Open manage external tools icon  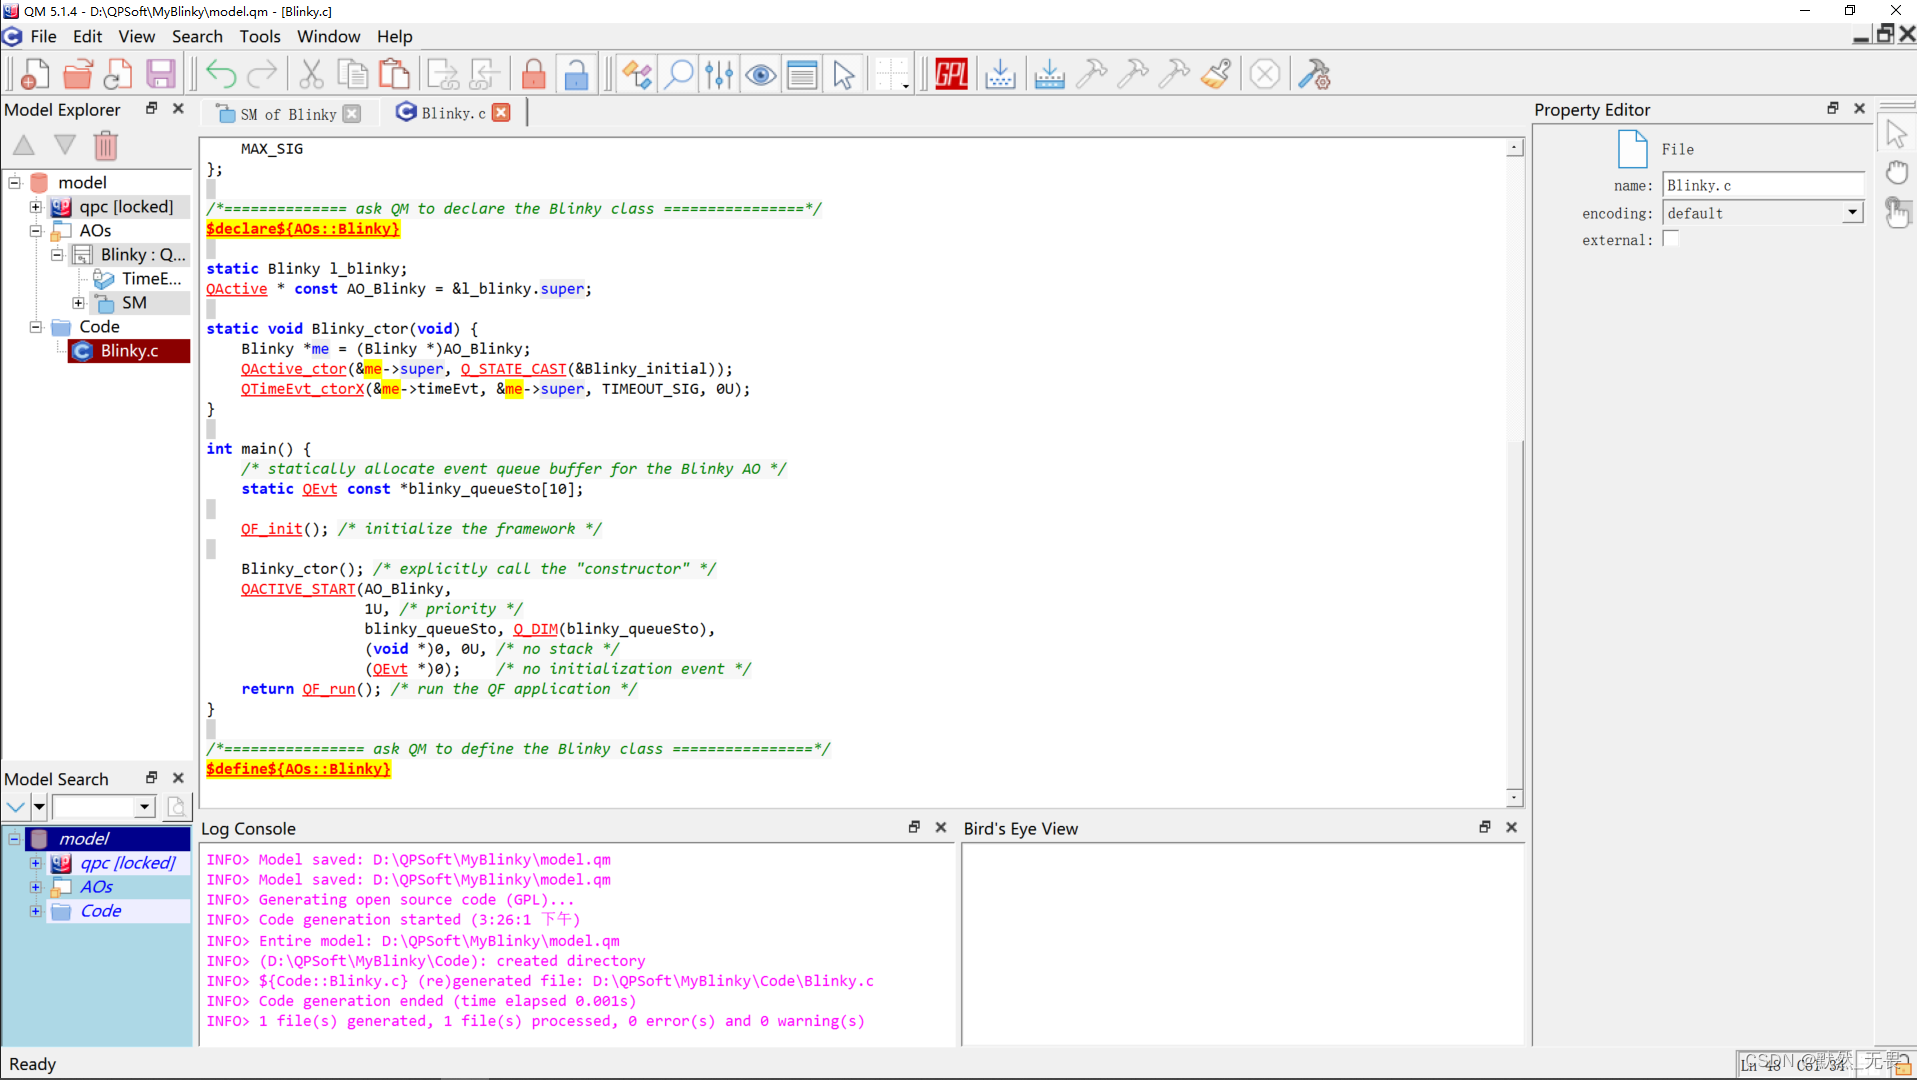[x=1314, y=75]
